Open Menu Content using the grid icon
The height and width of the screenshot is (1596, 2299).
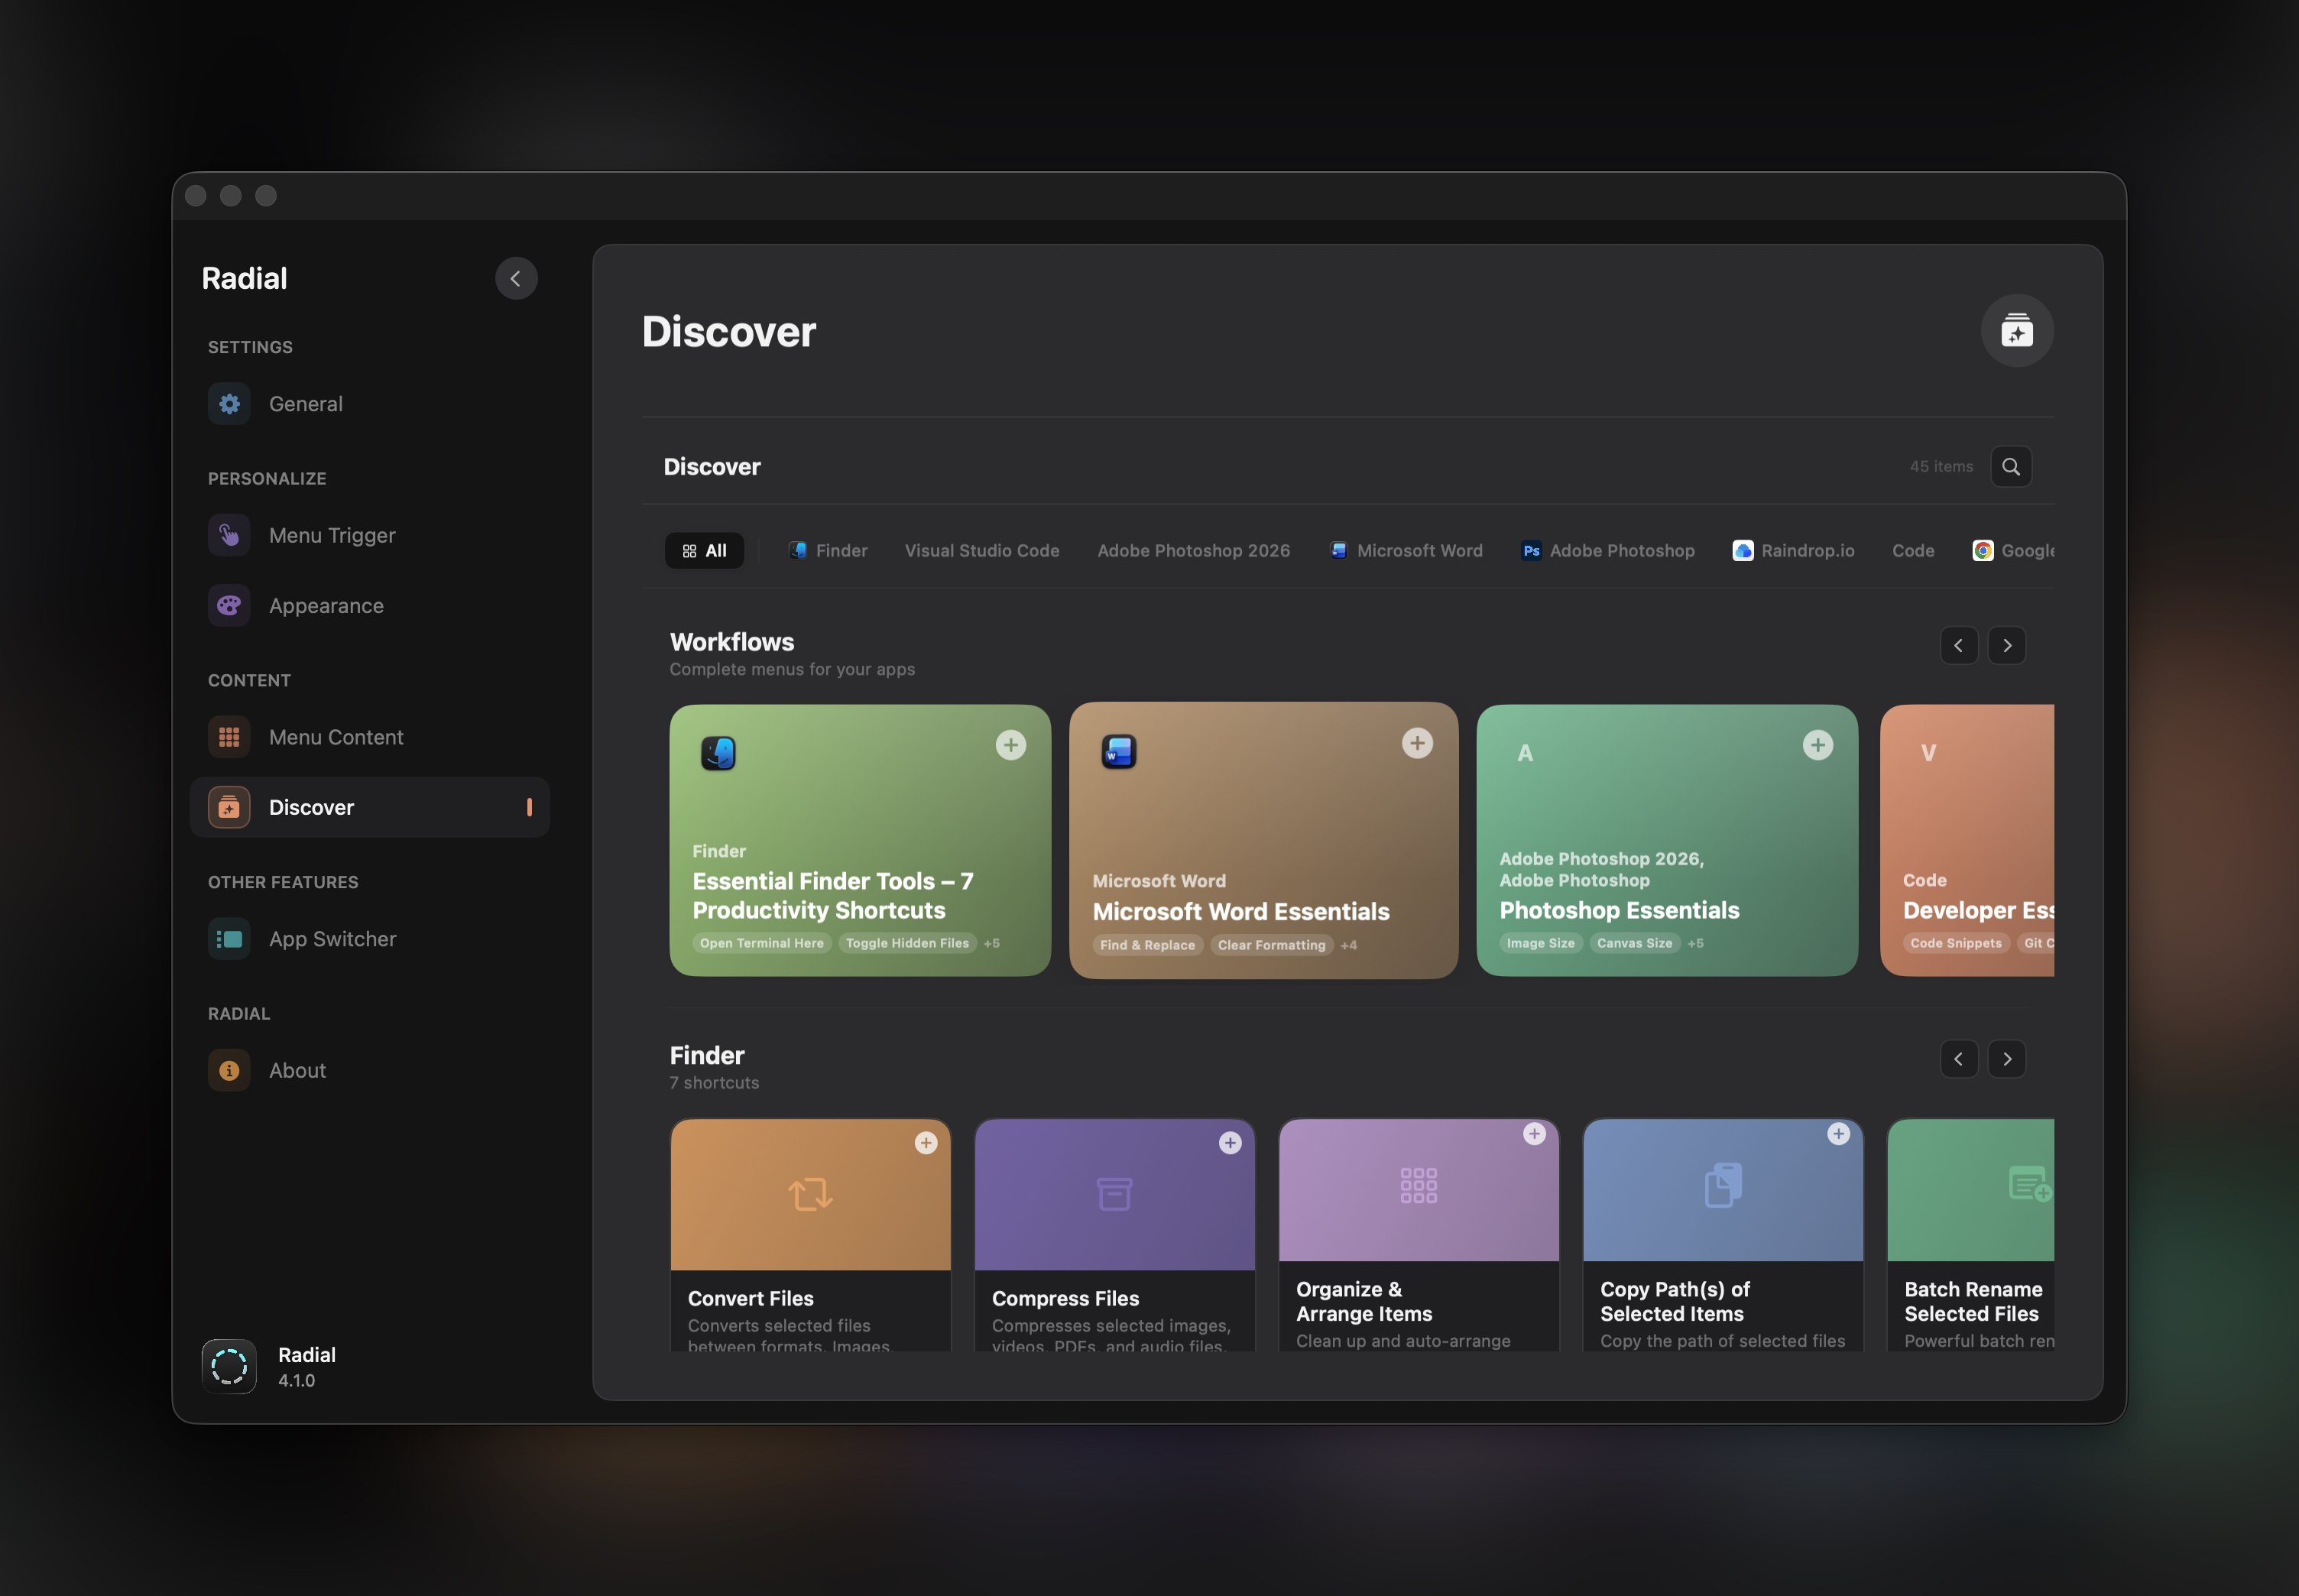tap(229, 737)
